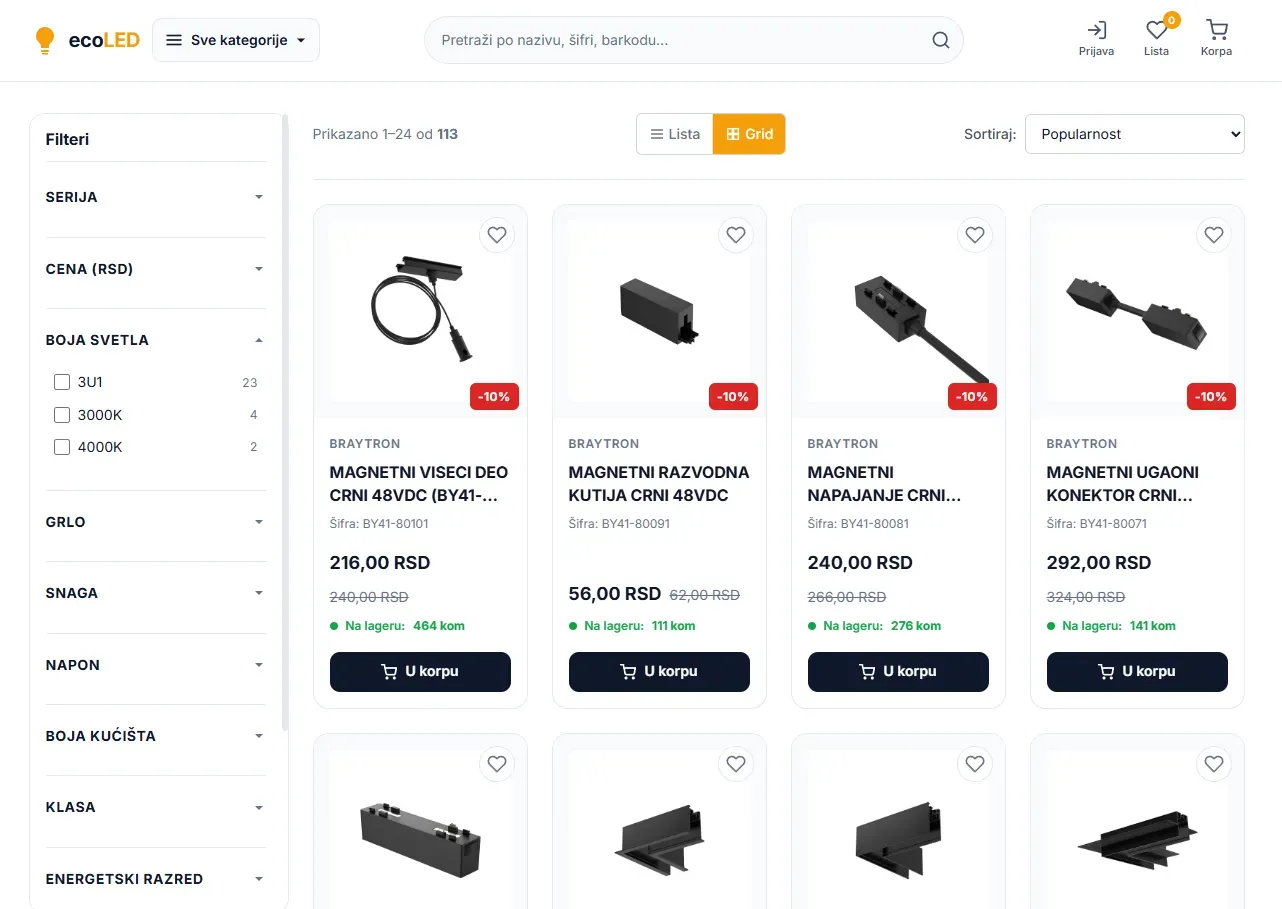Add BY41-80091 product to cart
Screen dimensions: 1282x909
click(x=659, y=672)
